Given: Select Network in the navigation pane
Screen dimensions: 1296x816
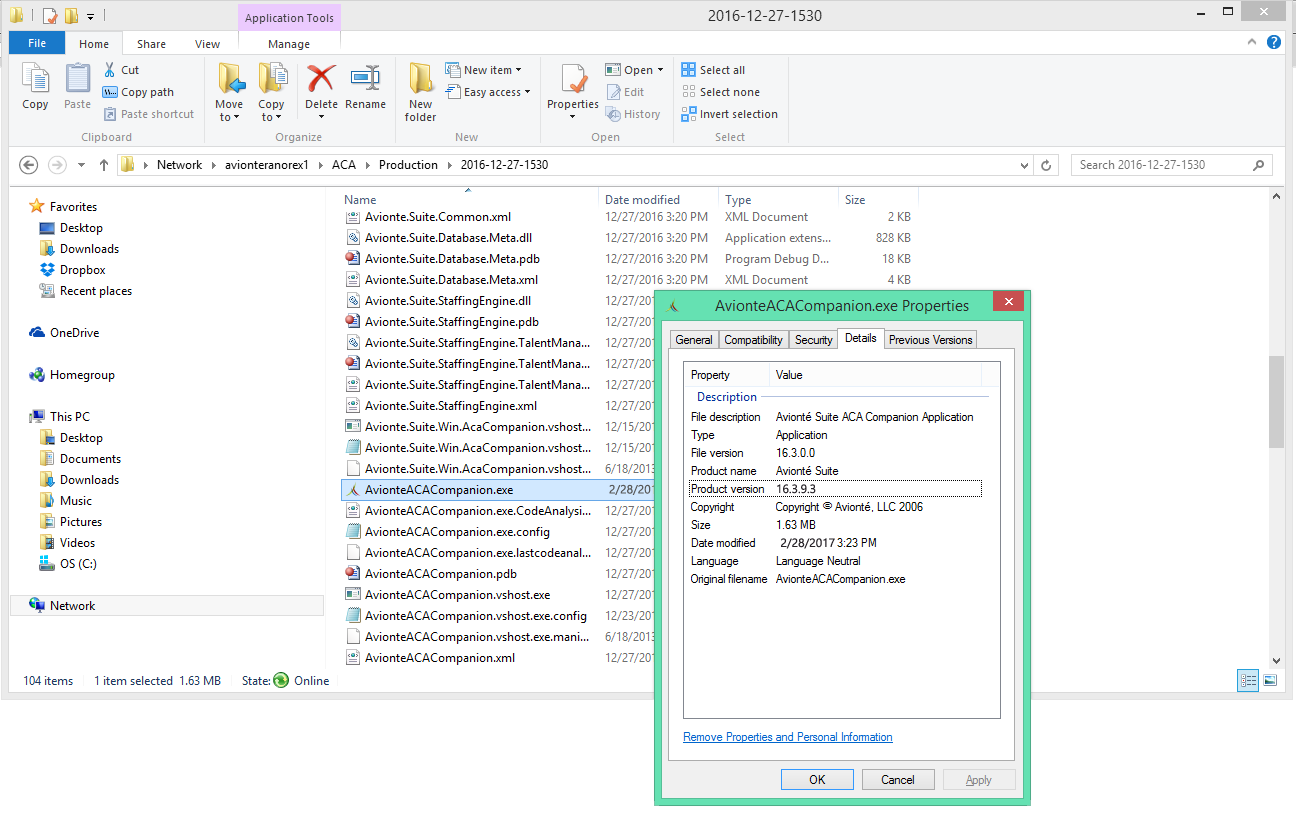Looking at the screenshot, I should (x=167, y=606).
